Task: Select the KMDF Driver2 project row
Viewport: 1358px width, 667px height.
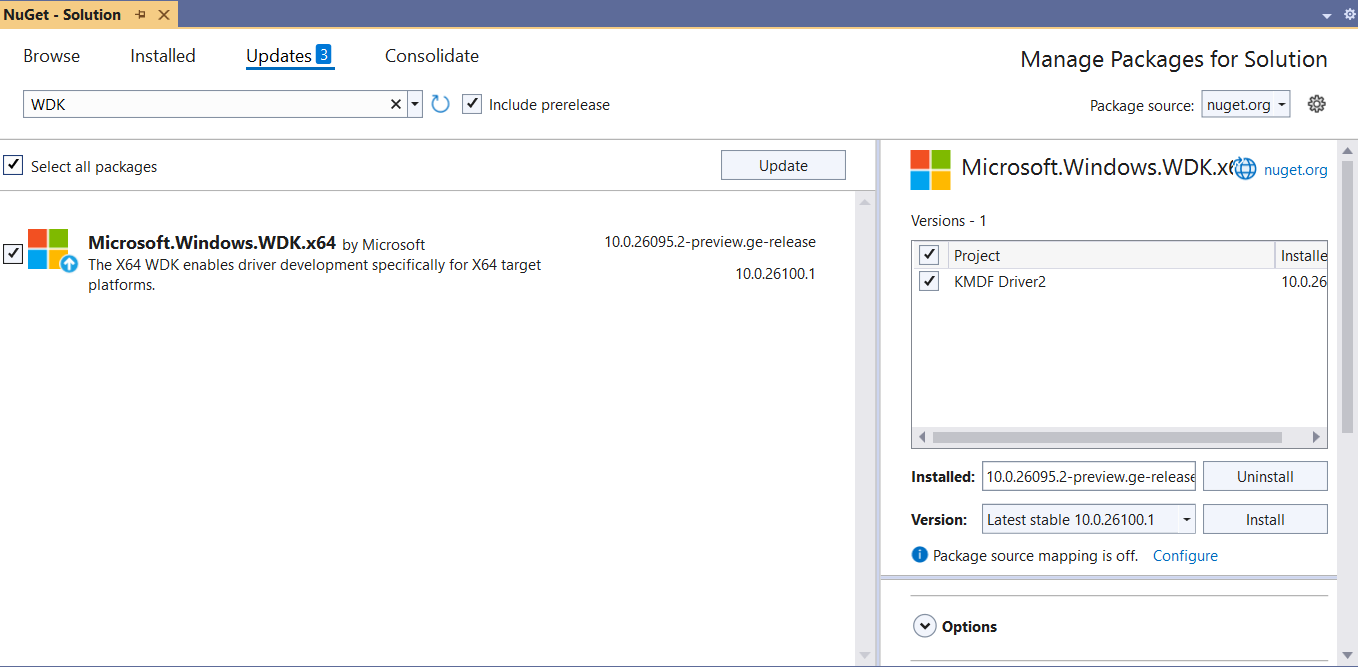Action: (x=1120, y=281)
